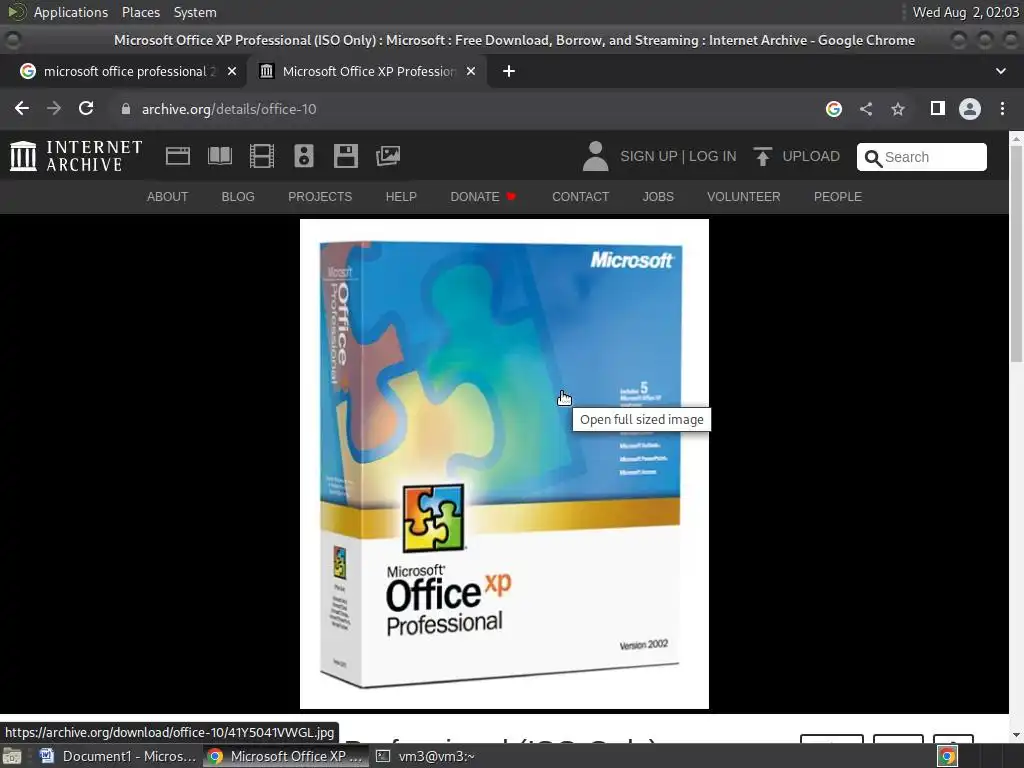This screenshot has height=768, width=1024.
Task: Open the HELP link
Action: click(401, 197)
